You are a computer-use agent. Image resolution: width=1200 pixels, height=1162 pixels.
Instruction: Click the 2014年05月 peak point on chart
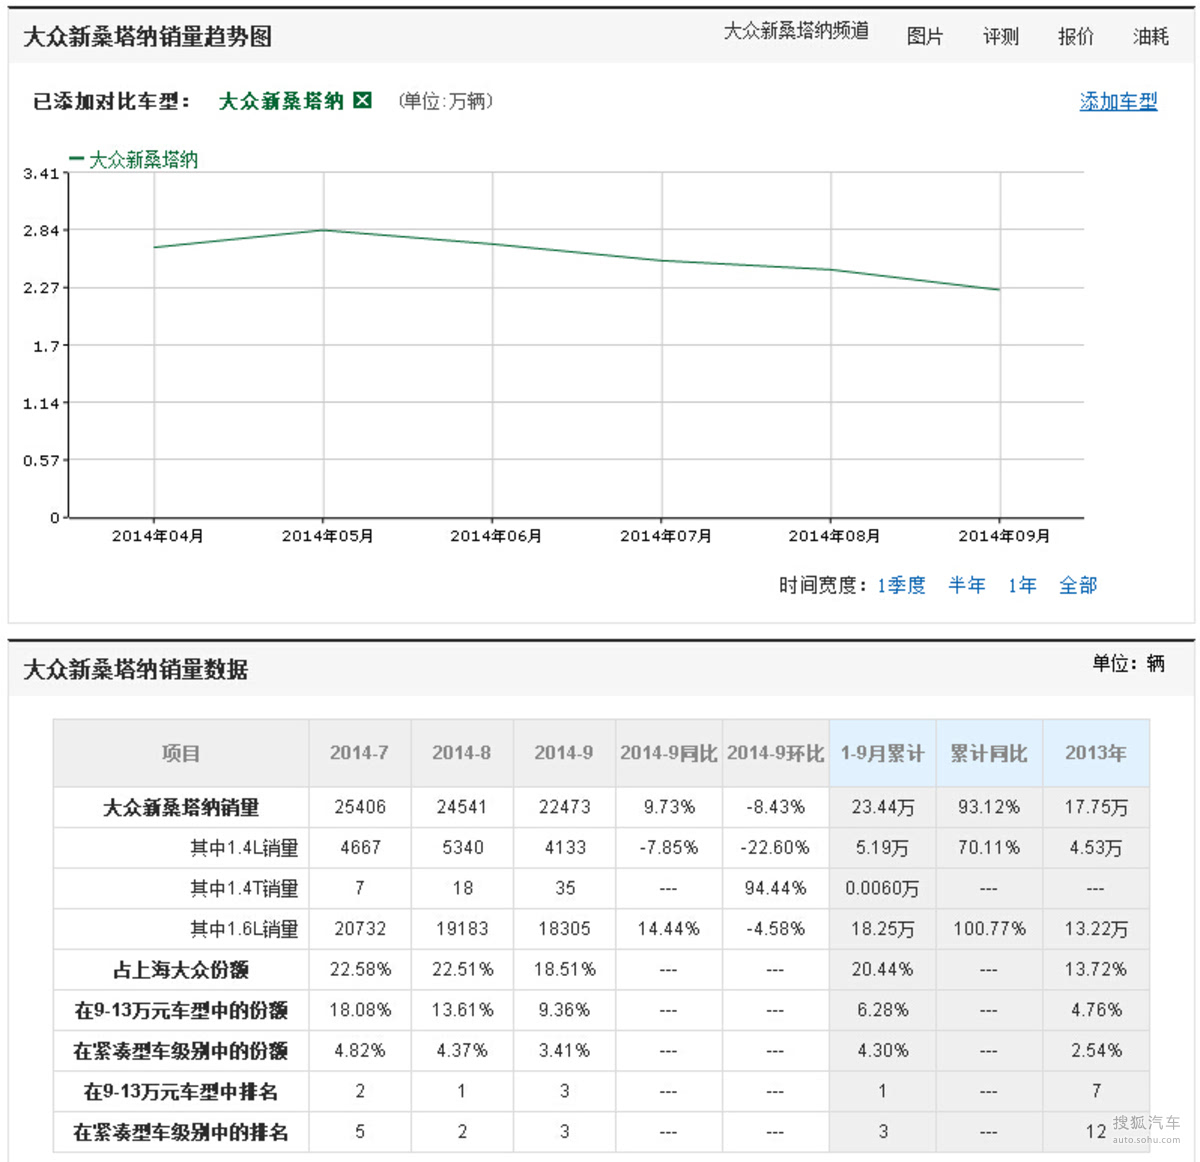[x=323, y=230]
